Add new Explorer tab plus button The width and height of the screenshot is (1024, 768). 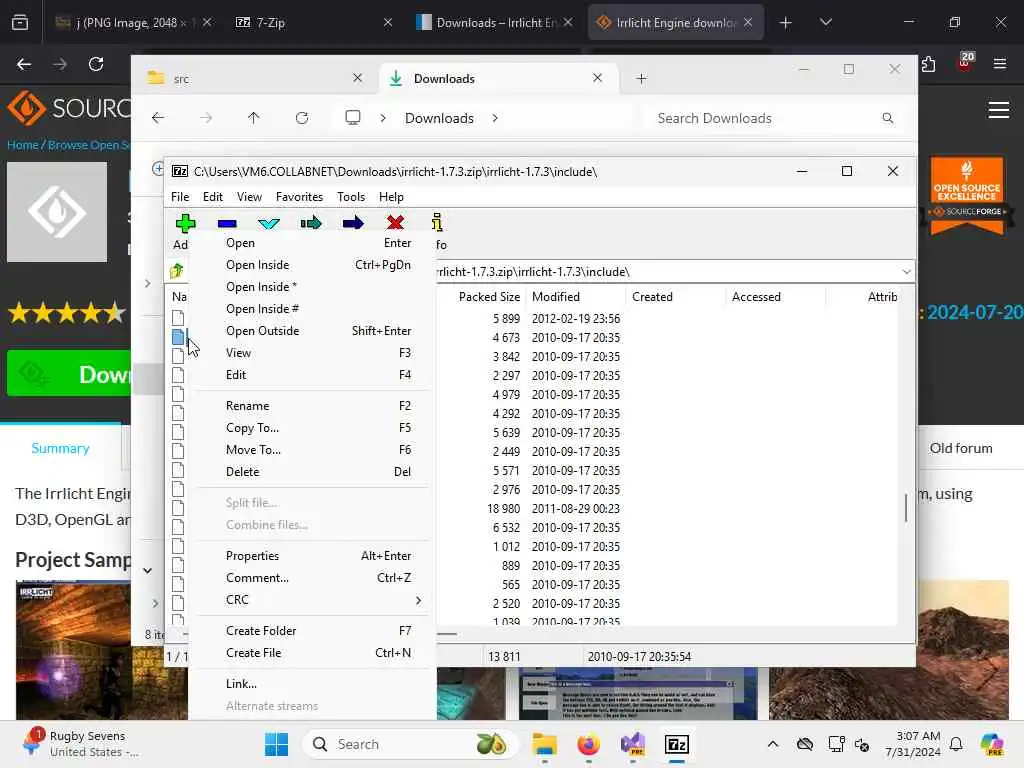641,78
